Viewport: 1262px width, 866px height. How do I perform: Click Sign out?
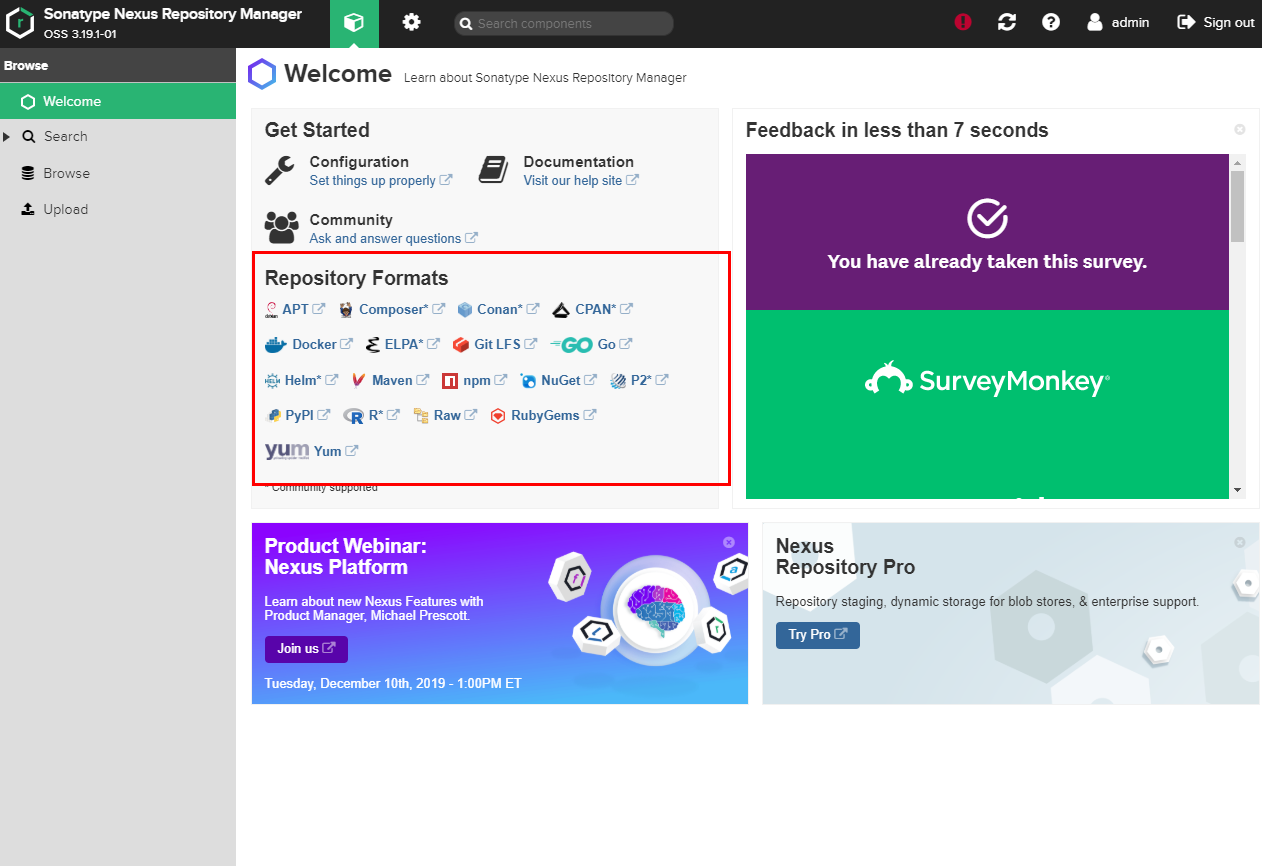(x=1216, y=22)
